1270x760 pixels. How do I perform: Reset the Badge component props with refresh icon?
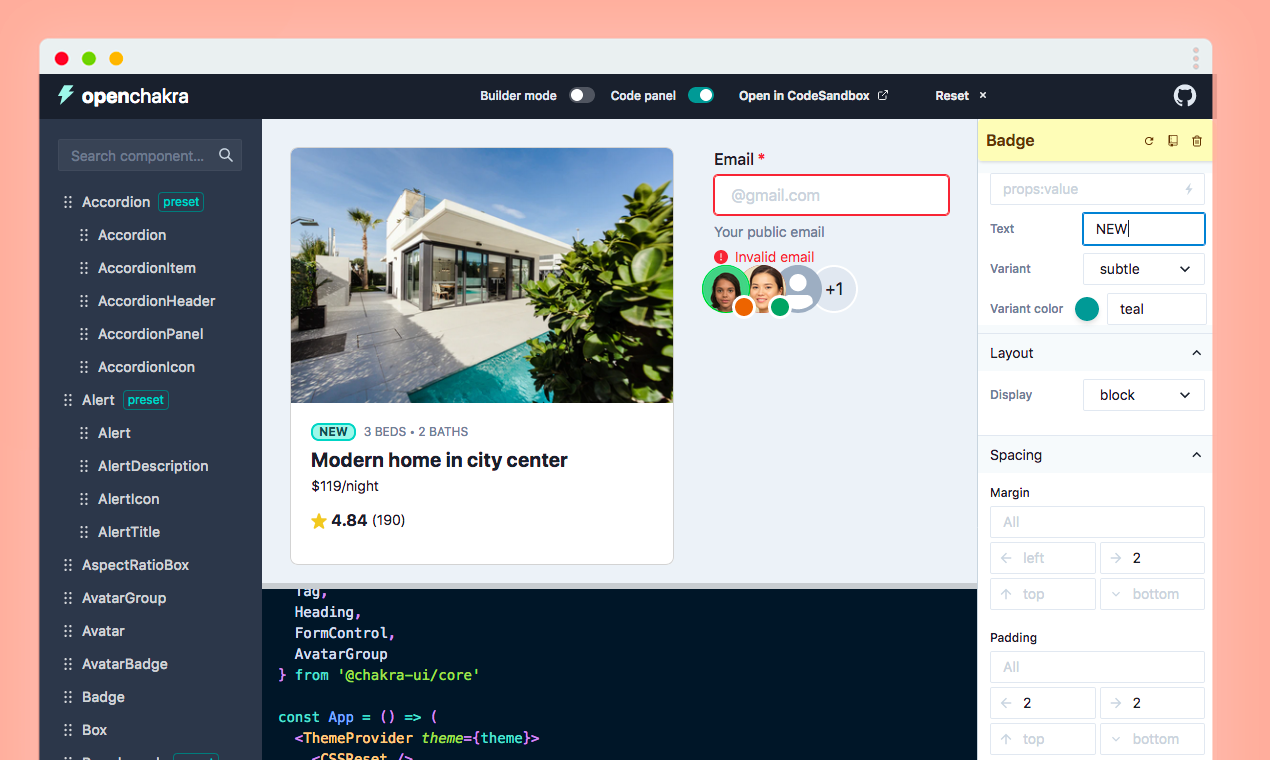click(x=1148, y=141)
